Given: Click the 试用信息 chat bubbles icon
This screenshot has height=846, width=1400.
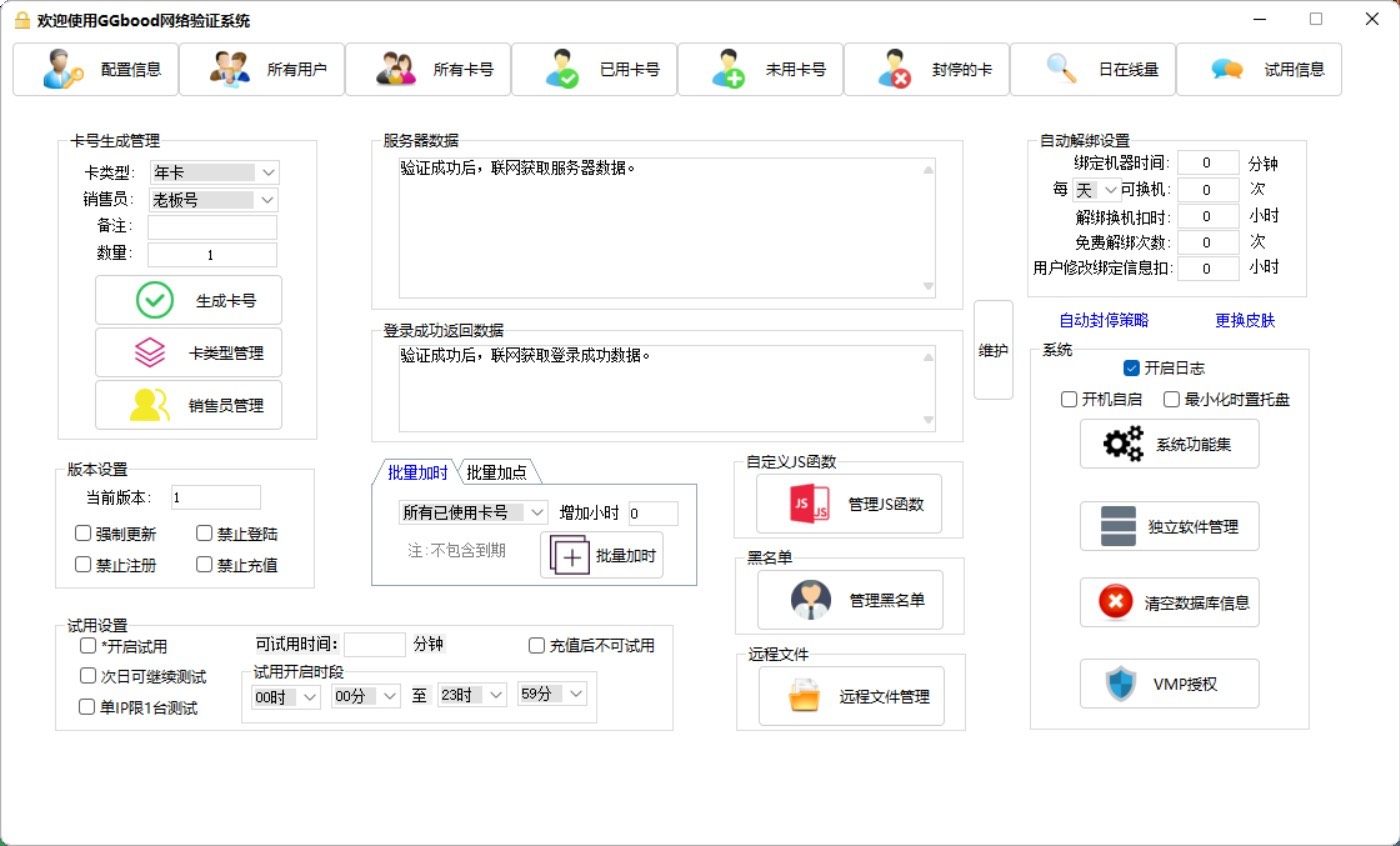Looking at the screenshot, I should click(1227, 69).
